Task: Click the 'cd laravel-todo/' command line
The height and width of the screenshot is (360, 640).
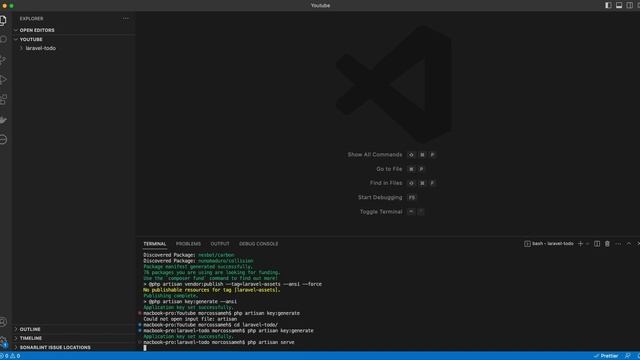Action: (211, 325)
